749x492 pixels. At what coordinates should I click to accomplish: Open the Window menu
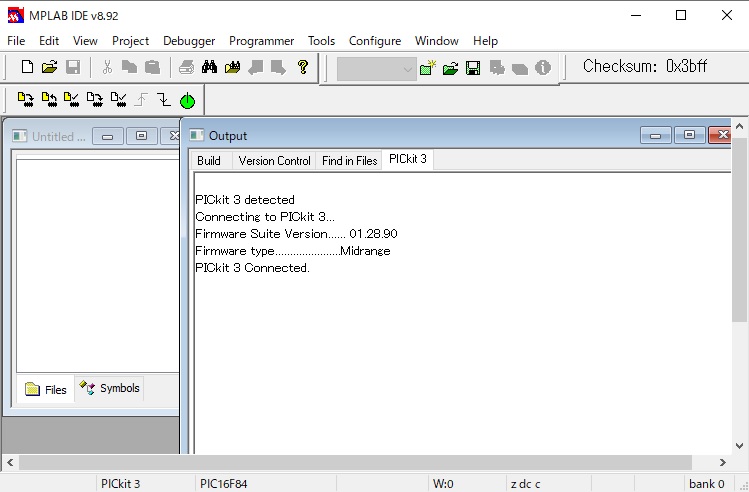point(437,41)
